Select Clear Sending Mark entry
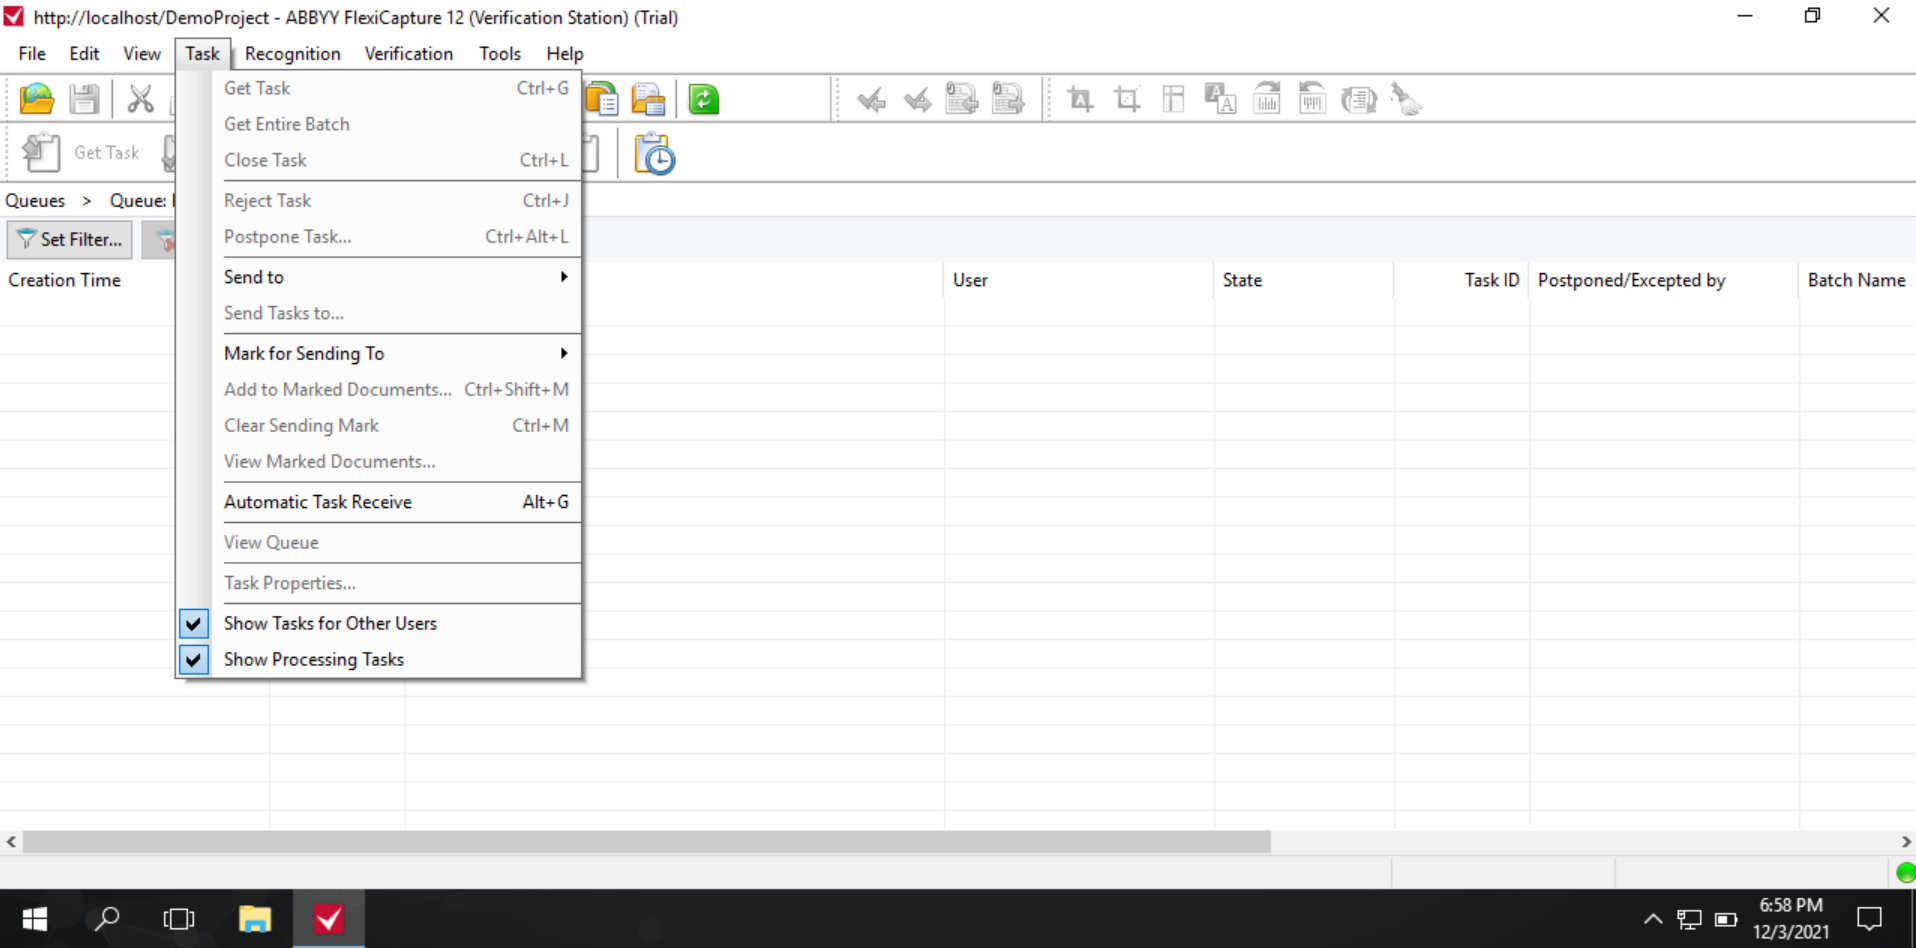This screenshot has height=948, width=1916. [379, 425]
